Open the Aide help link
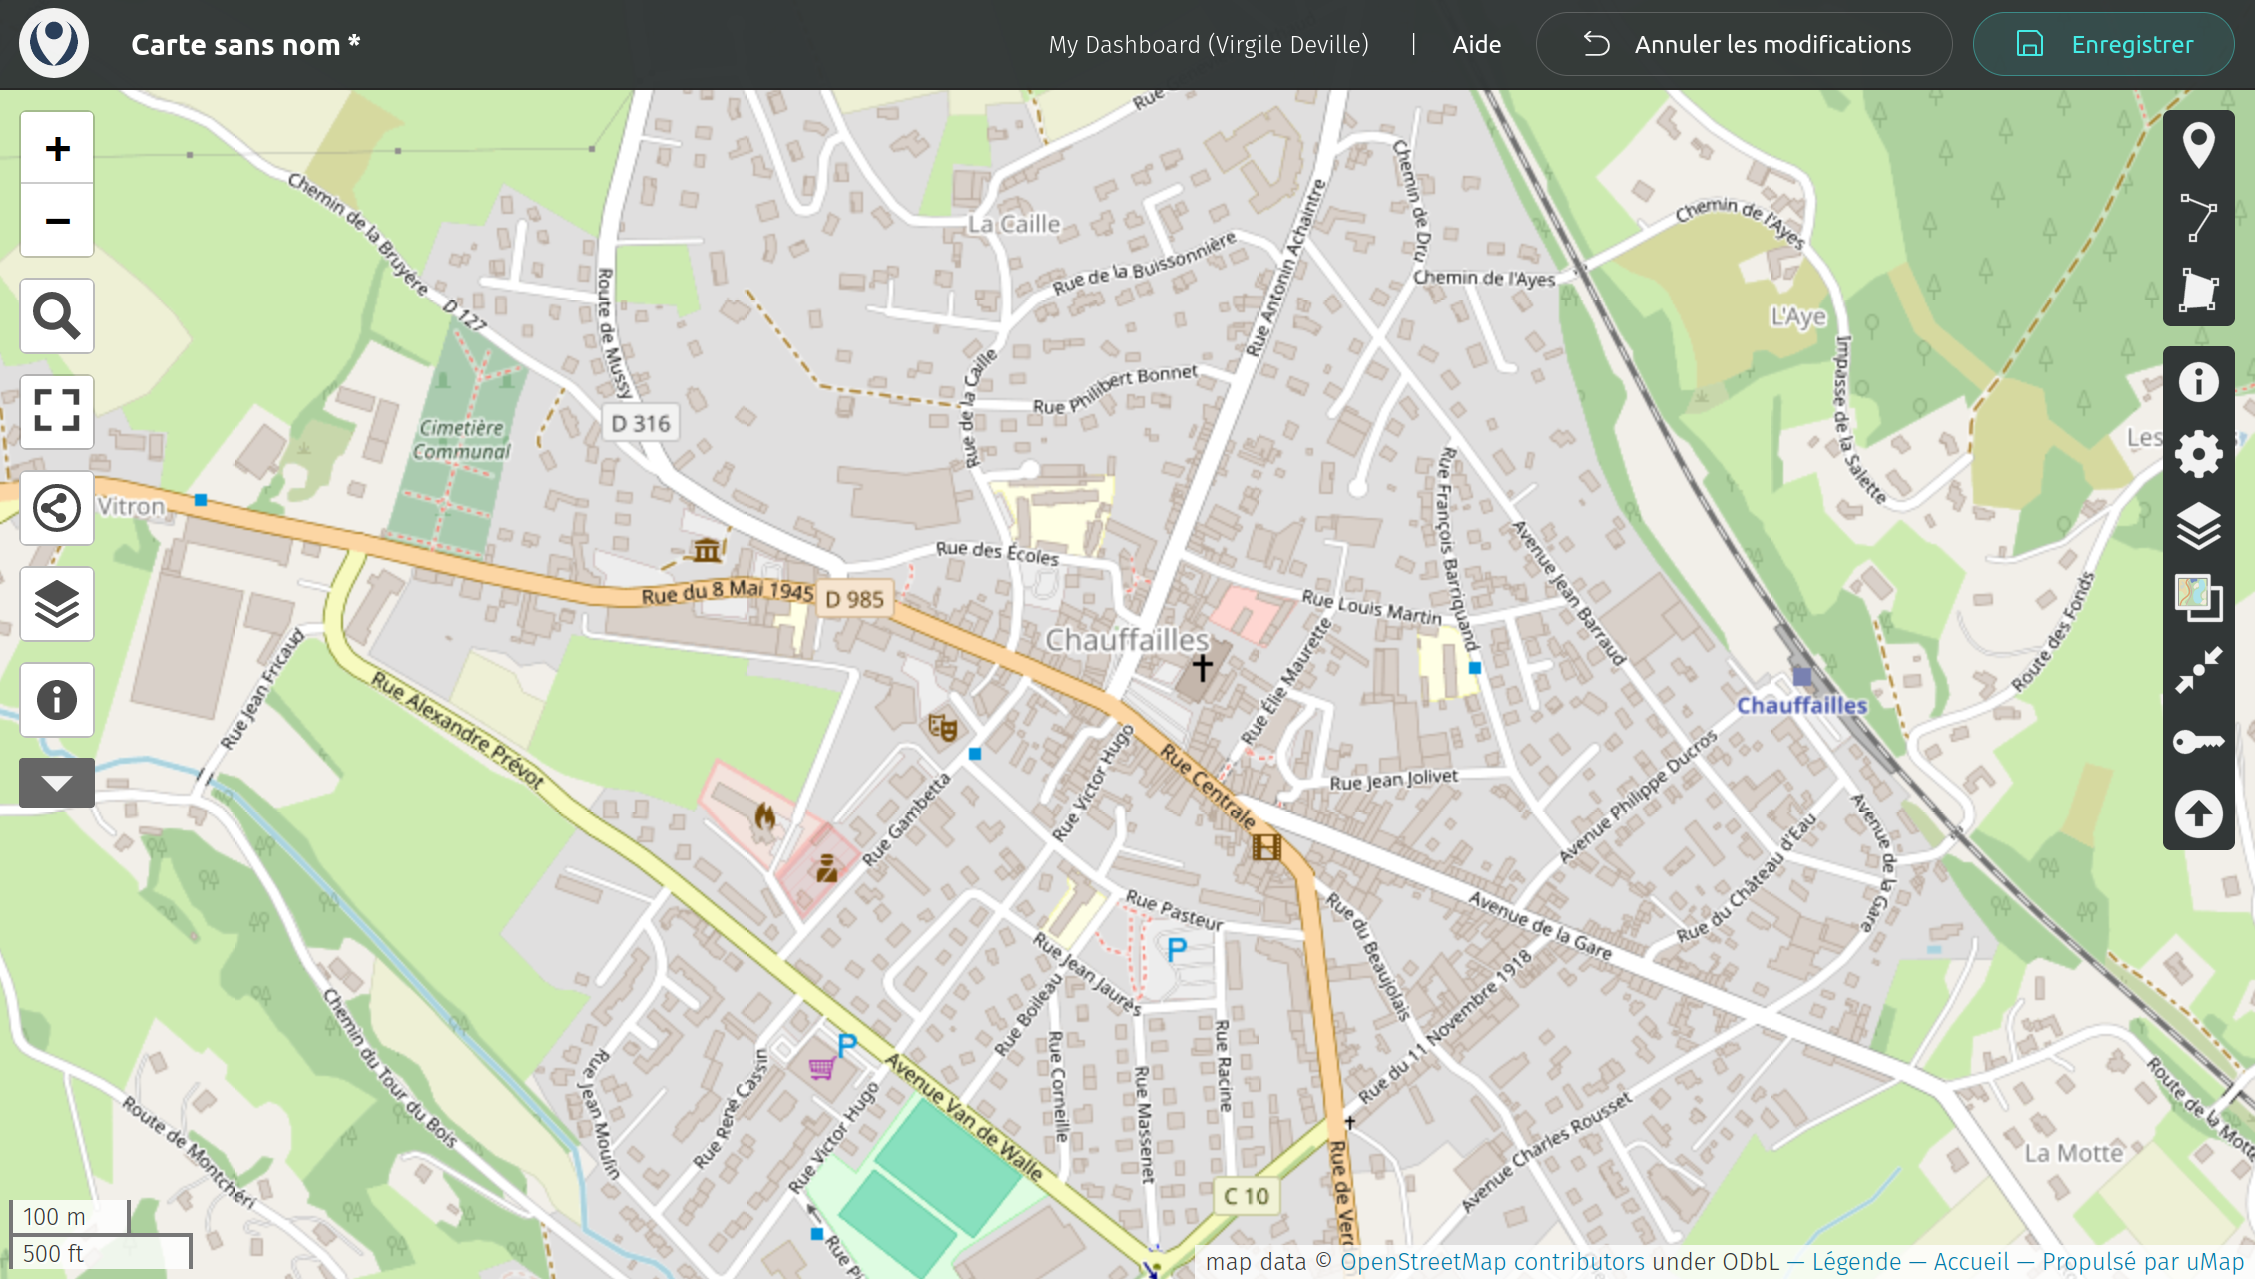 pyautogui.click(x=1476, y=45)
